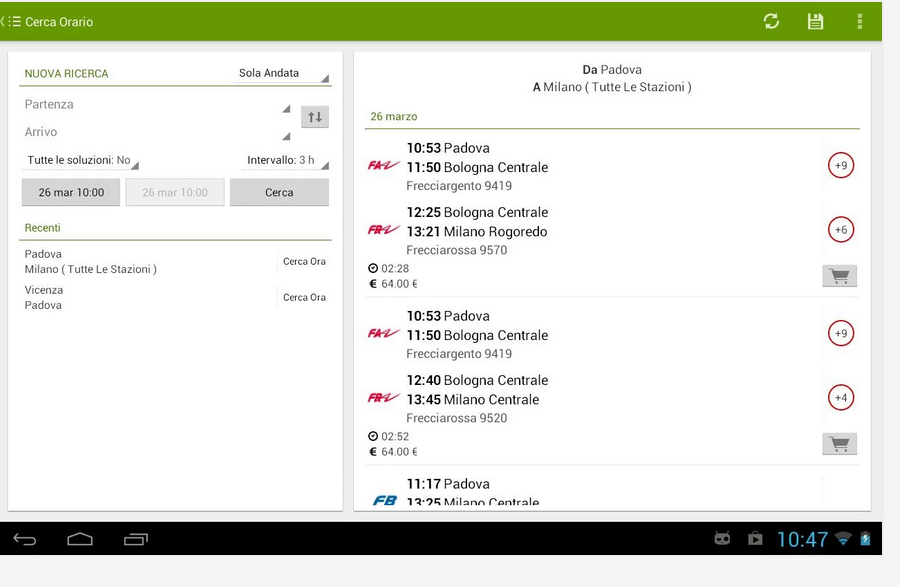Show +4 stops for Frecciarossa 9520

pyautogui.click(x=841, y=398)
